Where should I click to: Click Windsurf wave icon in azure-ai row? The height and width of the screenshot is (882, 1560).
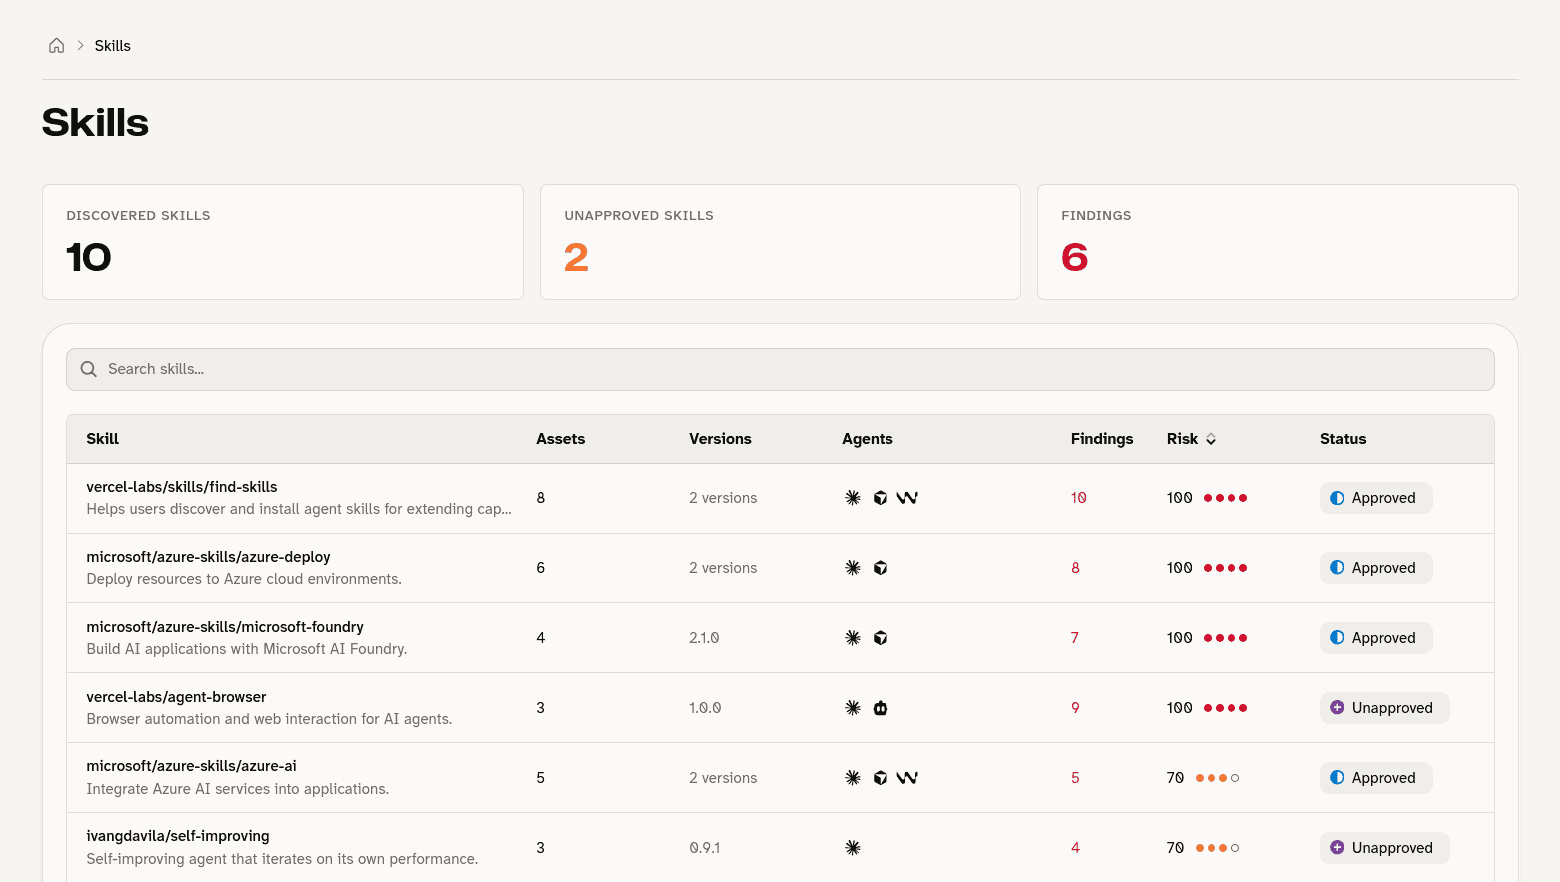[x=907, y=778]
